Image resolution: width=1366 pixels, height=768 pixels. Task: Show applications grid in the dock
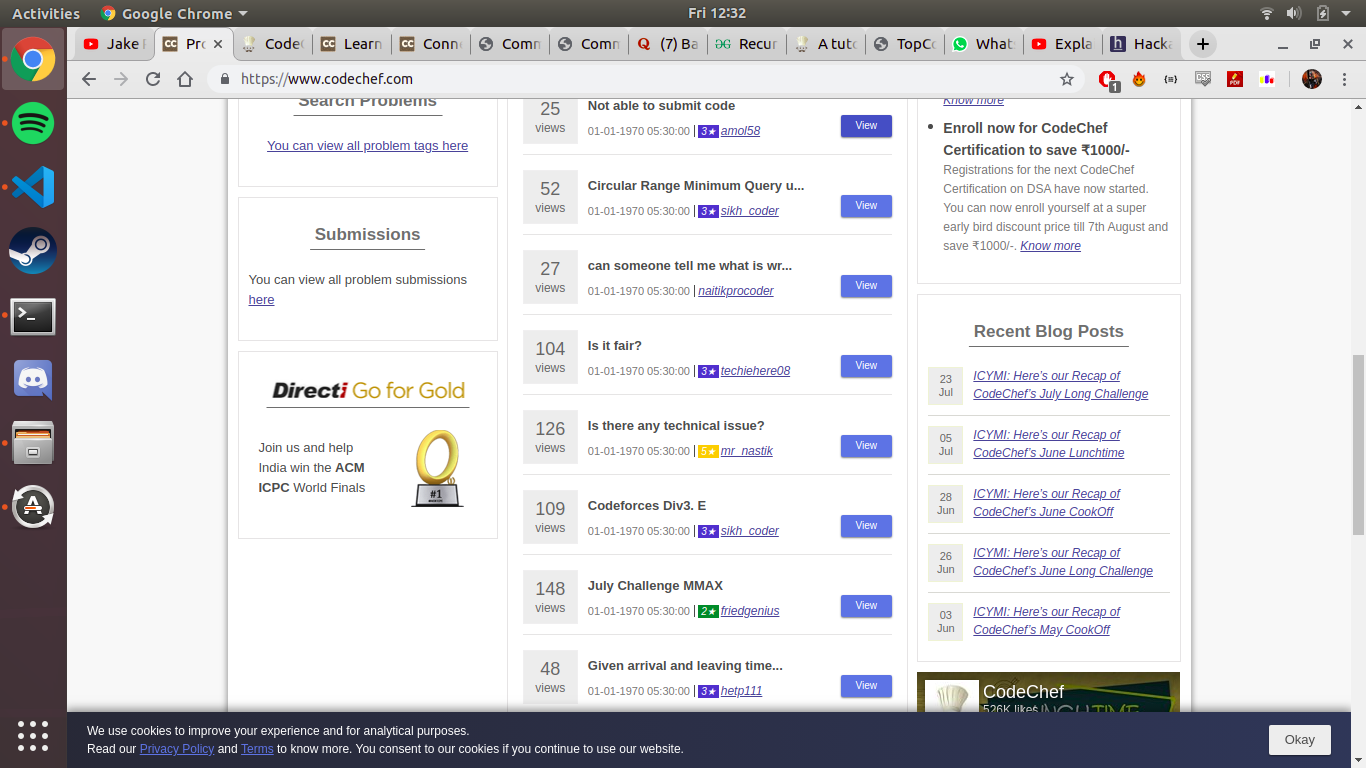[33, 736]
